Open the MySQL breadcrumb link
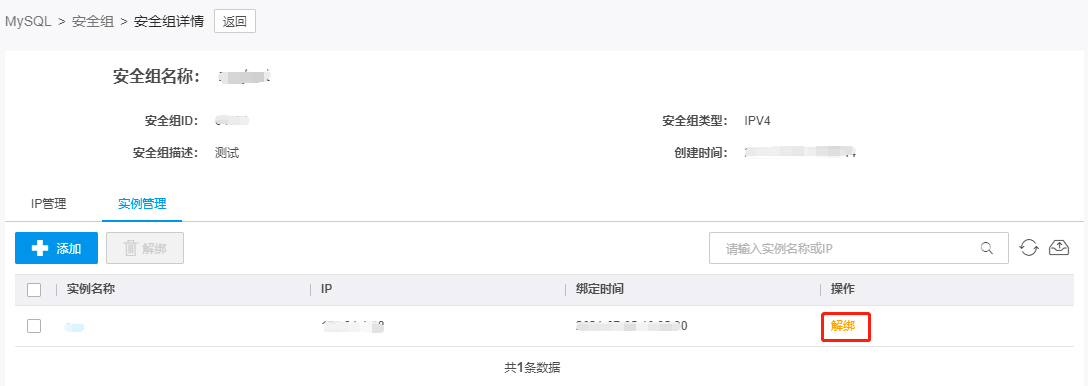Viewport: 1088px width, 386px height. 28,21
